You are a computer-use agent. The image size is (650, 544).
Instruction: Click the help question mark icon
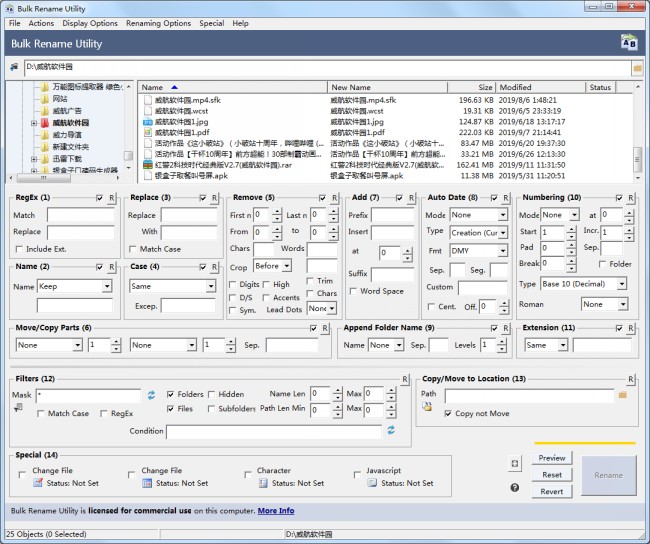click(514, 488)
